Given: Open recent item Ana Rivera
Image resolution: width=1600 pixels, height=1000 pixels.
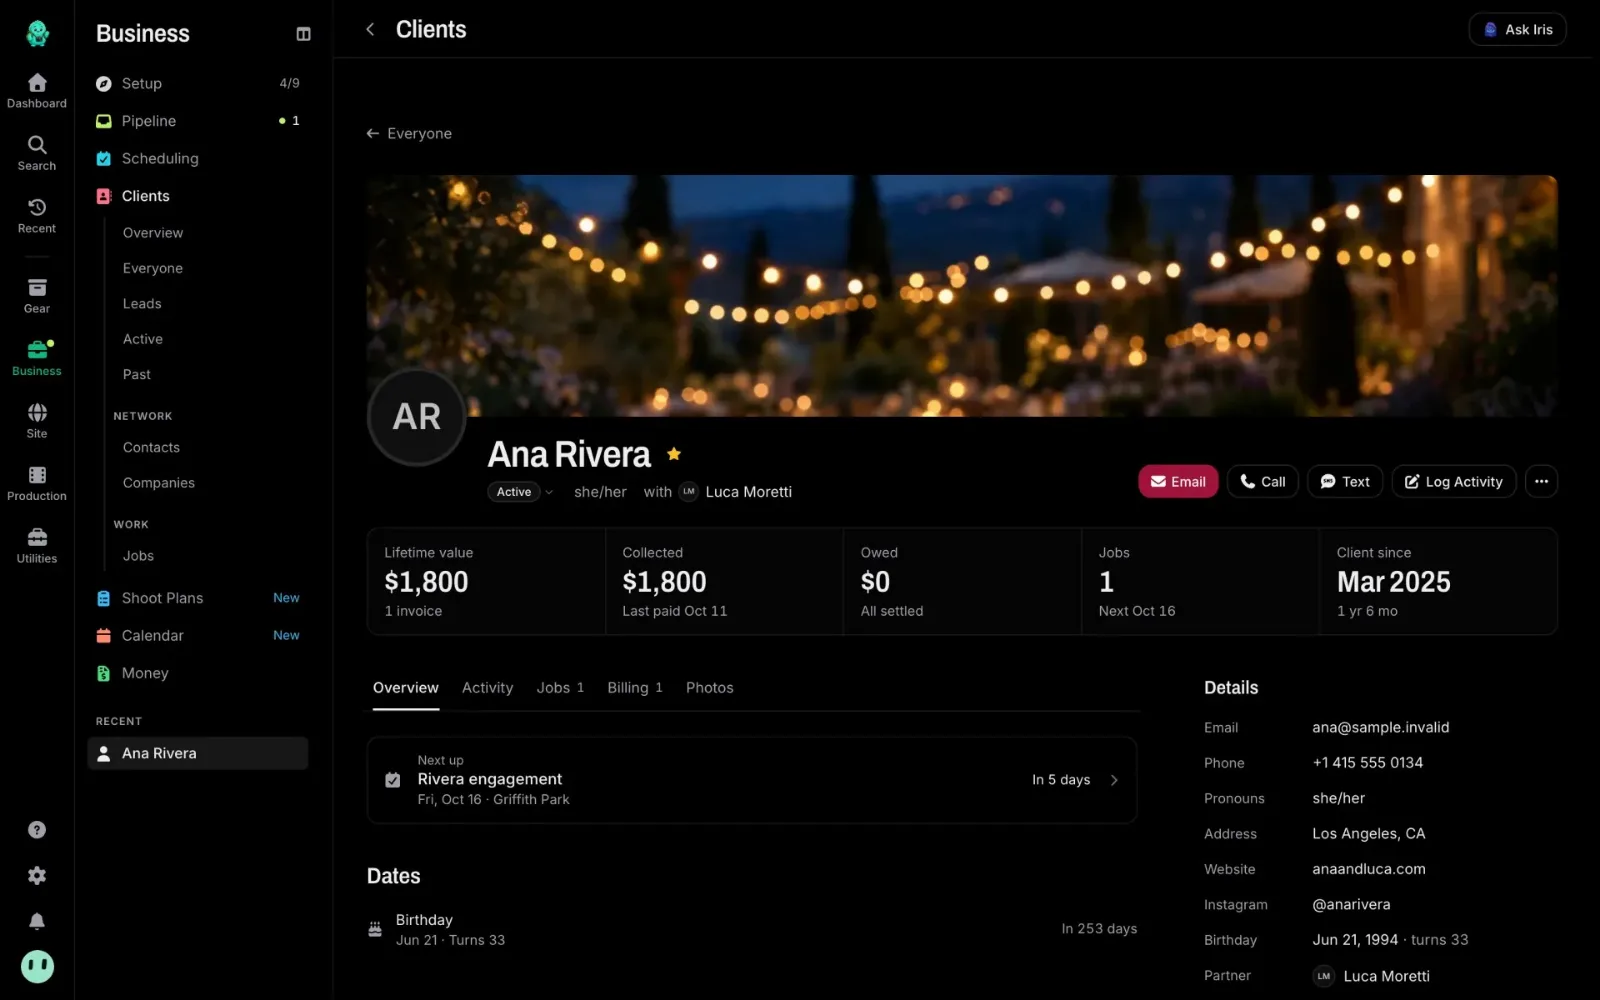Looking at the screenshot, I should (x=198, y=753).
